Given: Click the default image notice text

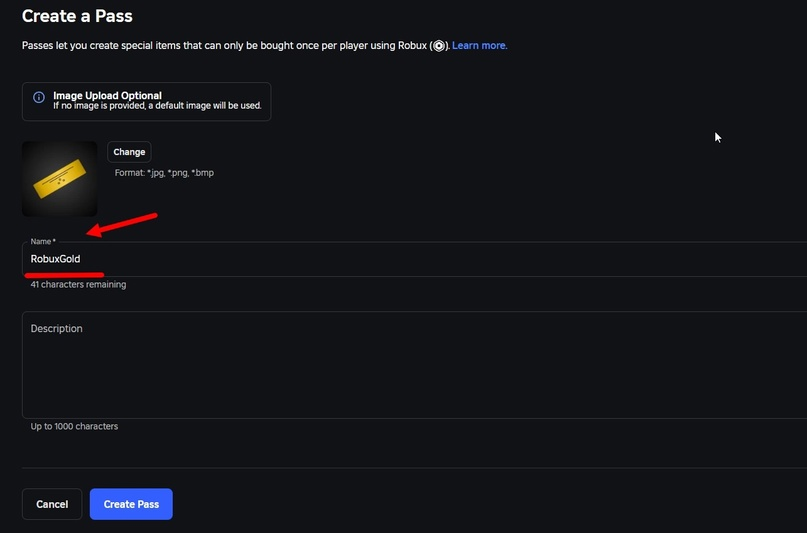Looking at the screenshot, I should (158, 105).
